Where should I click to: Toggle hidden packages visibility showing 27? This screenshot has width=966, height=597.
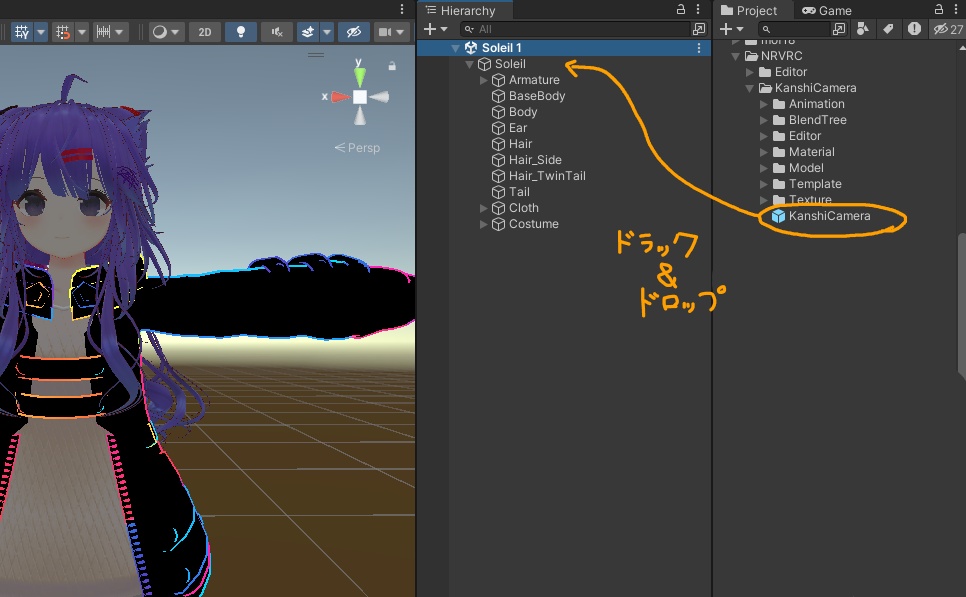coord(948,29)
